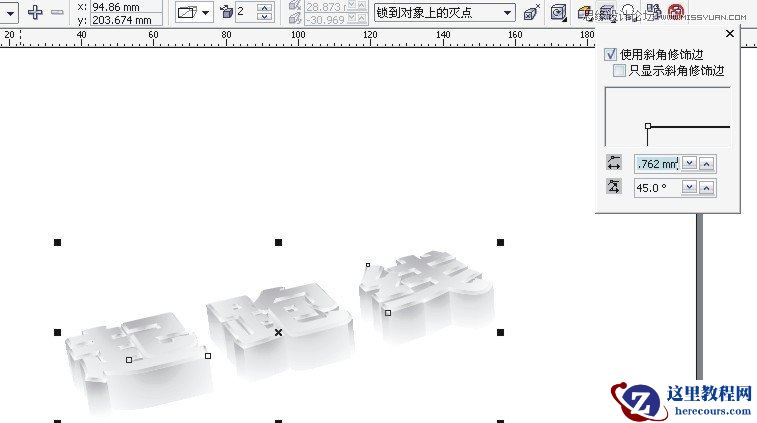This screenshot has height=423, width=757.
Task: Click the horizontal ruler at 100 mark
Action: pos(298,35)
